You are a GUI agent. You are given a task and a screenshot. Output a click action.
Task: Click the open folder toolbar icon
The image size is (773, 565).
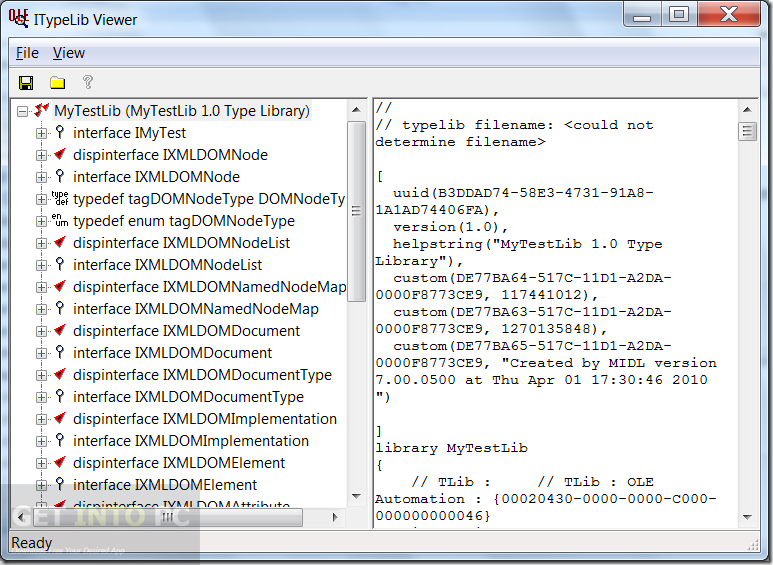point(57,82)
